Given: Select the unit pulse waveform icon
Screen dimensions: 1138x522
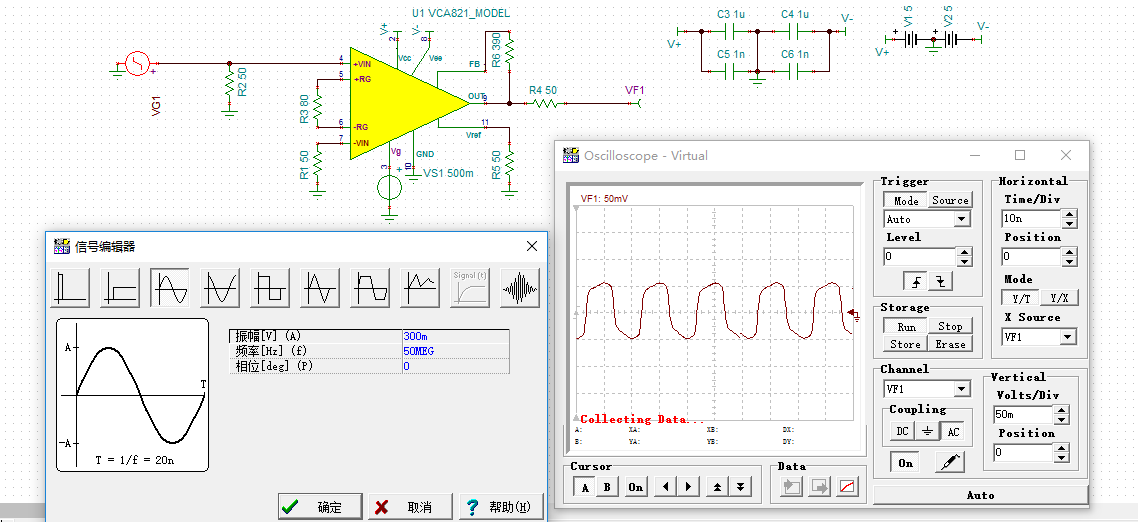Looking at the screenshot, I should pos(70,287).
